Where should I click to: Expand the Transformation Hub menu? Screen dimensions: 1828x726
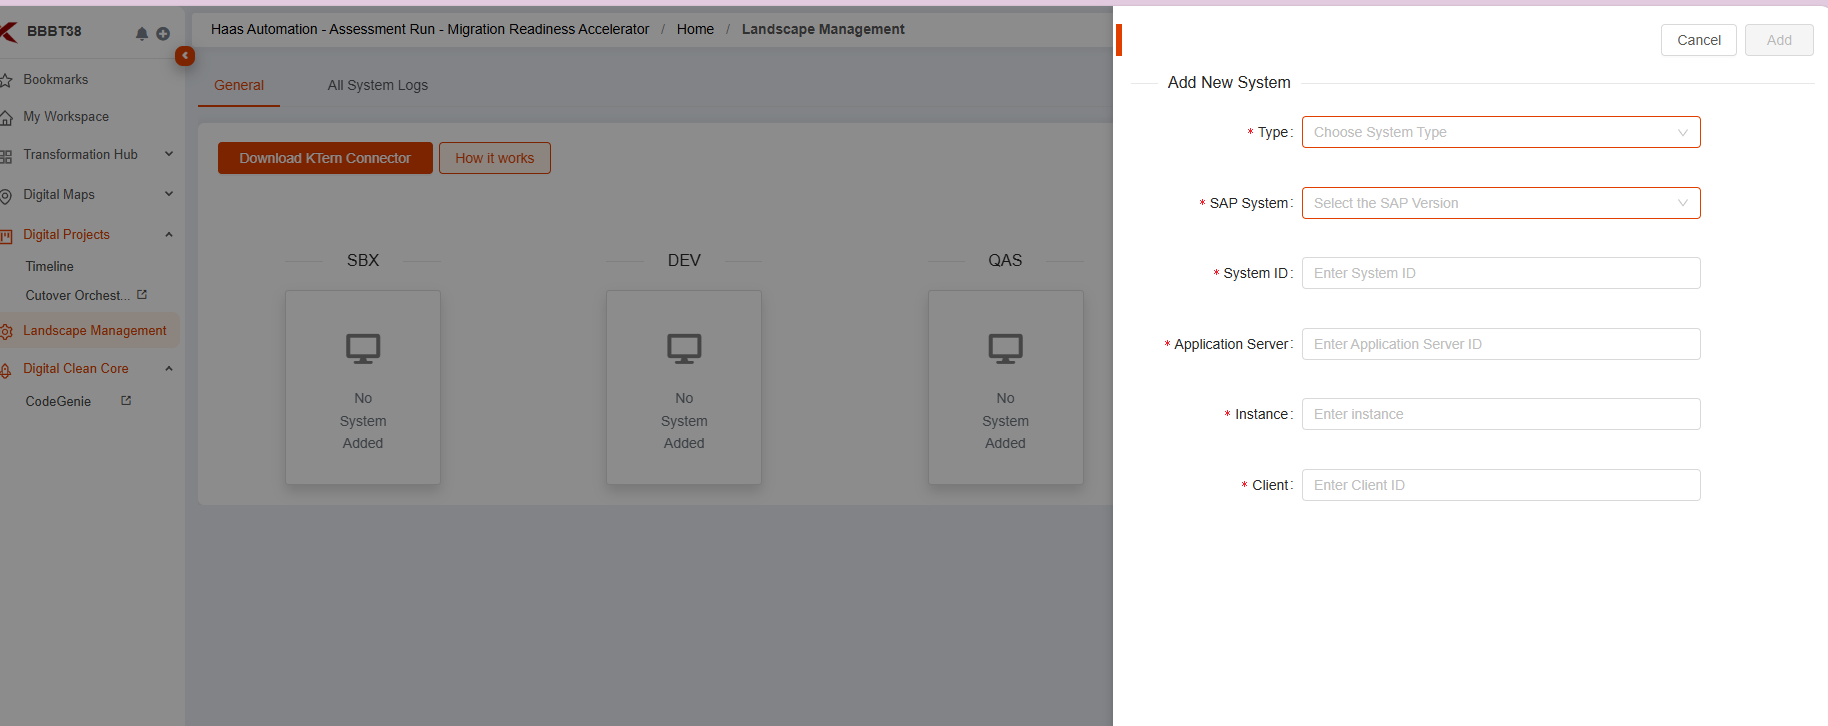[x=169, y=154]
